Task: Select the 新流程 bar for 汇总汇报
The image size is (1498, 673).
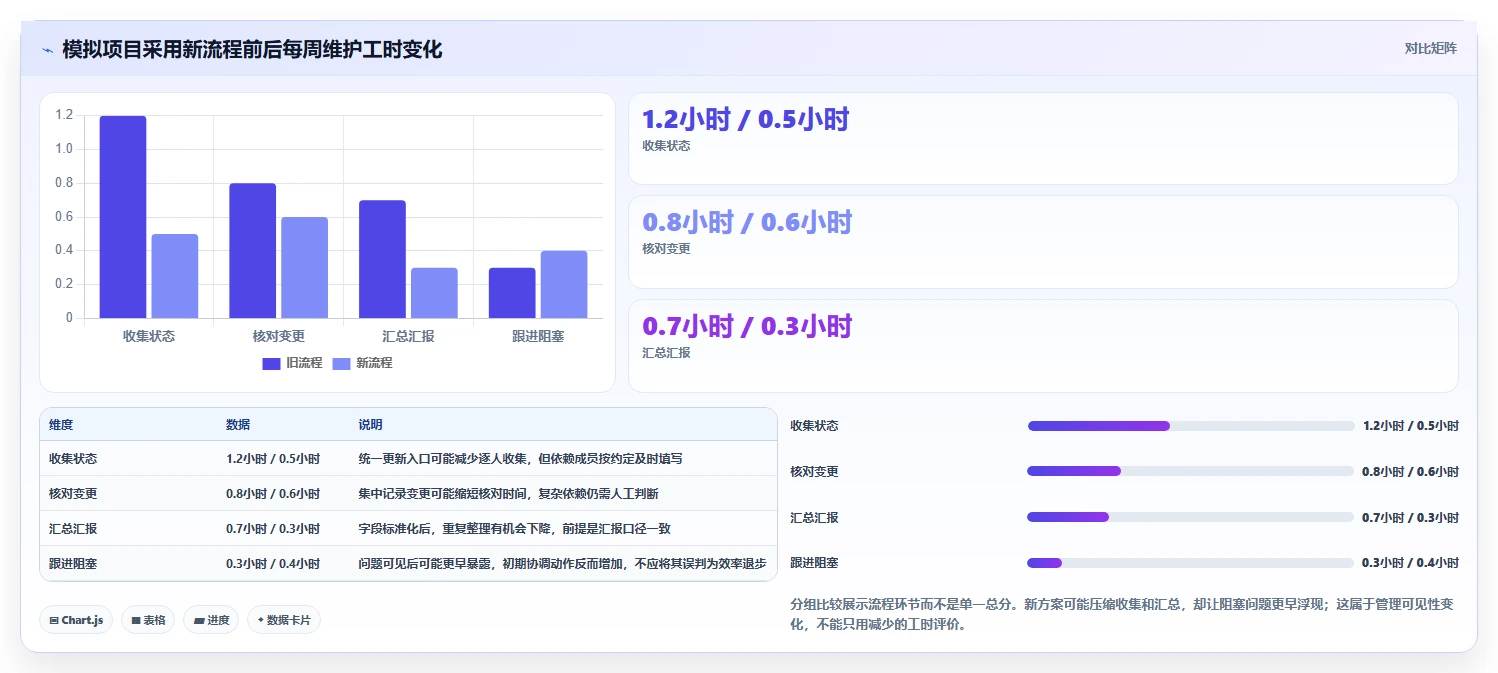Action: 434,293
